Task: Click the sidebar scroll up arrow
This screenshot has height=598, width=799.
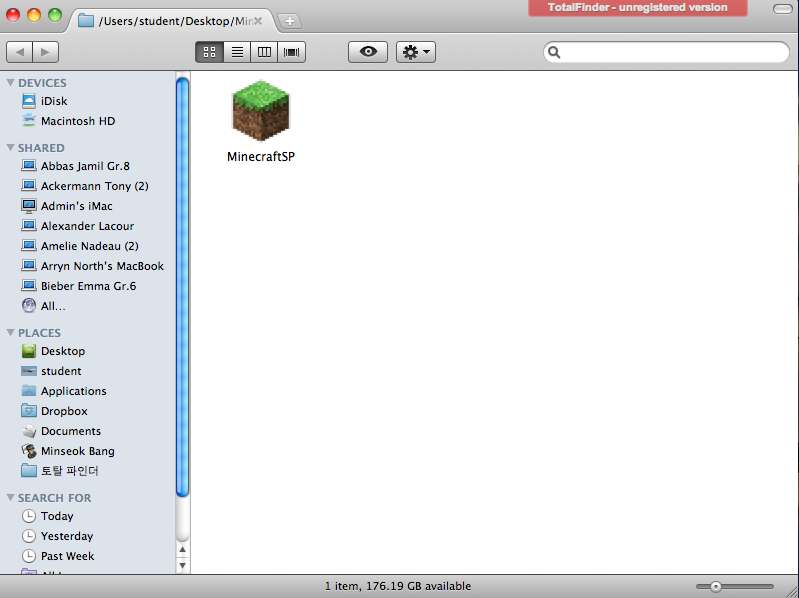Action: tap(182, 550)
